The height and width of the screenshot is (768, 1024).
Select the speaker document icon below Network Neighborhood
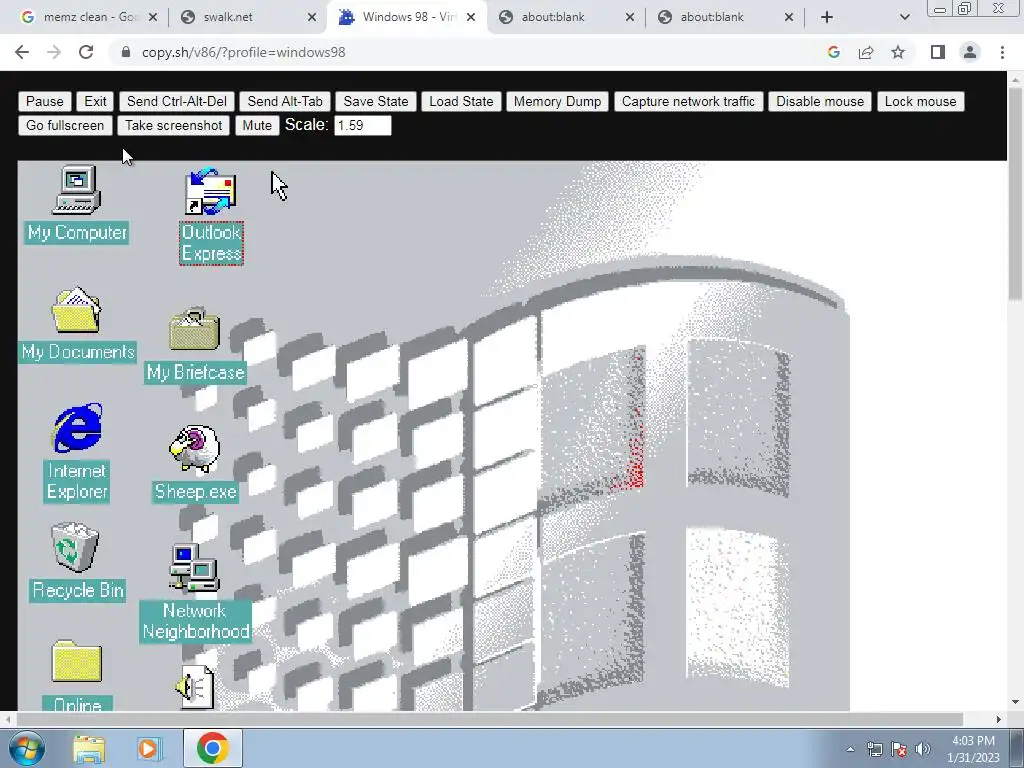195,687
